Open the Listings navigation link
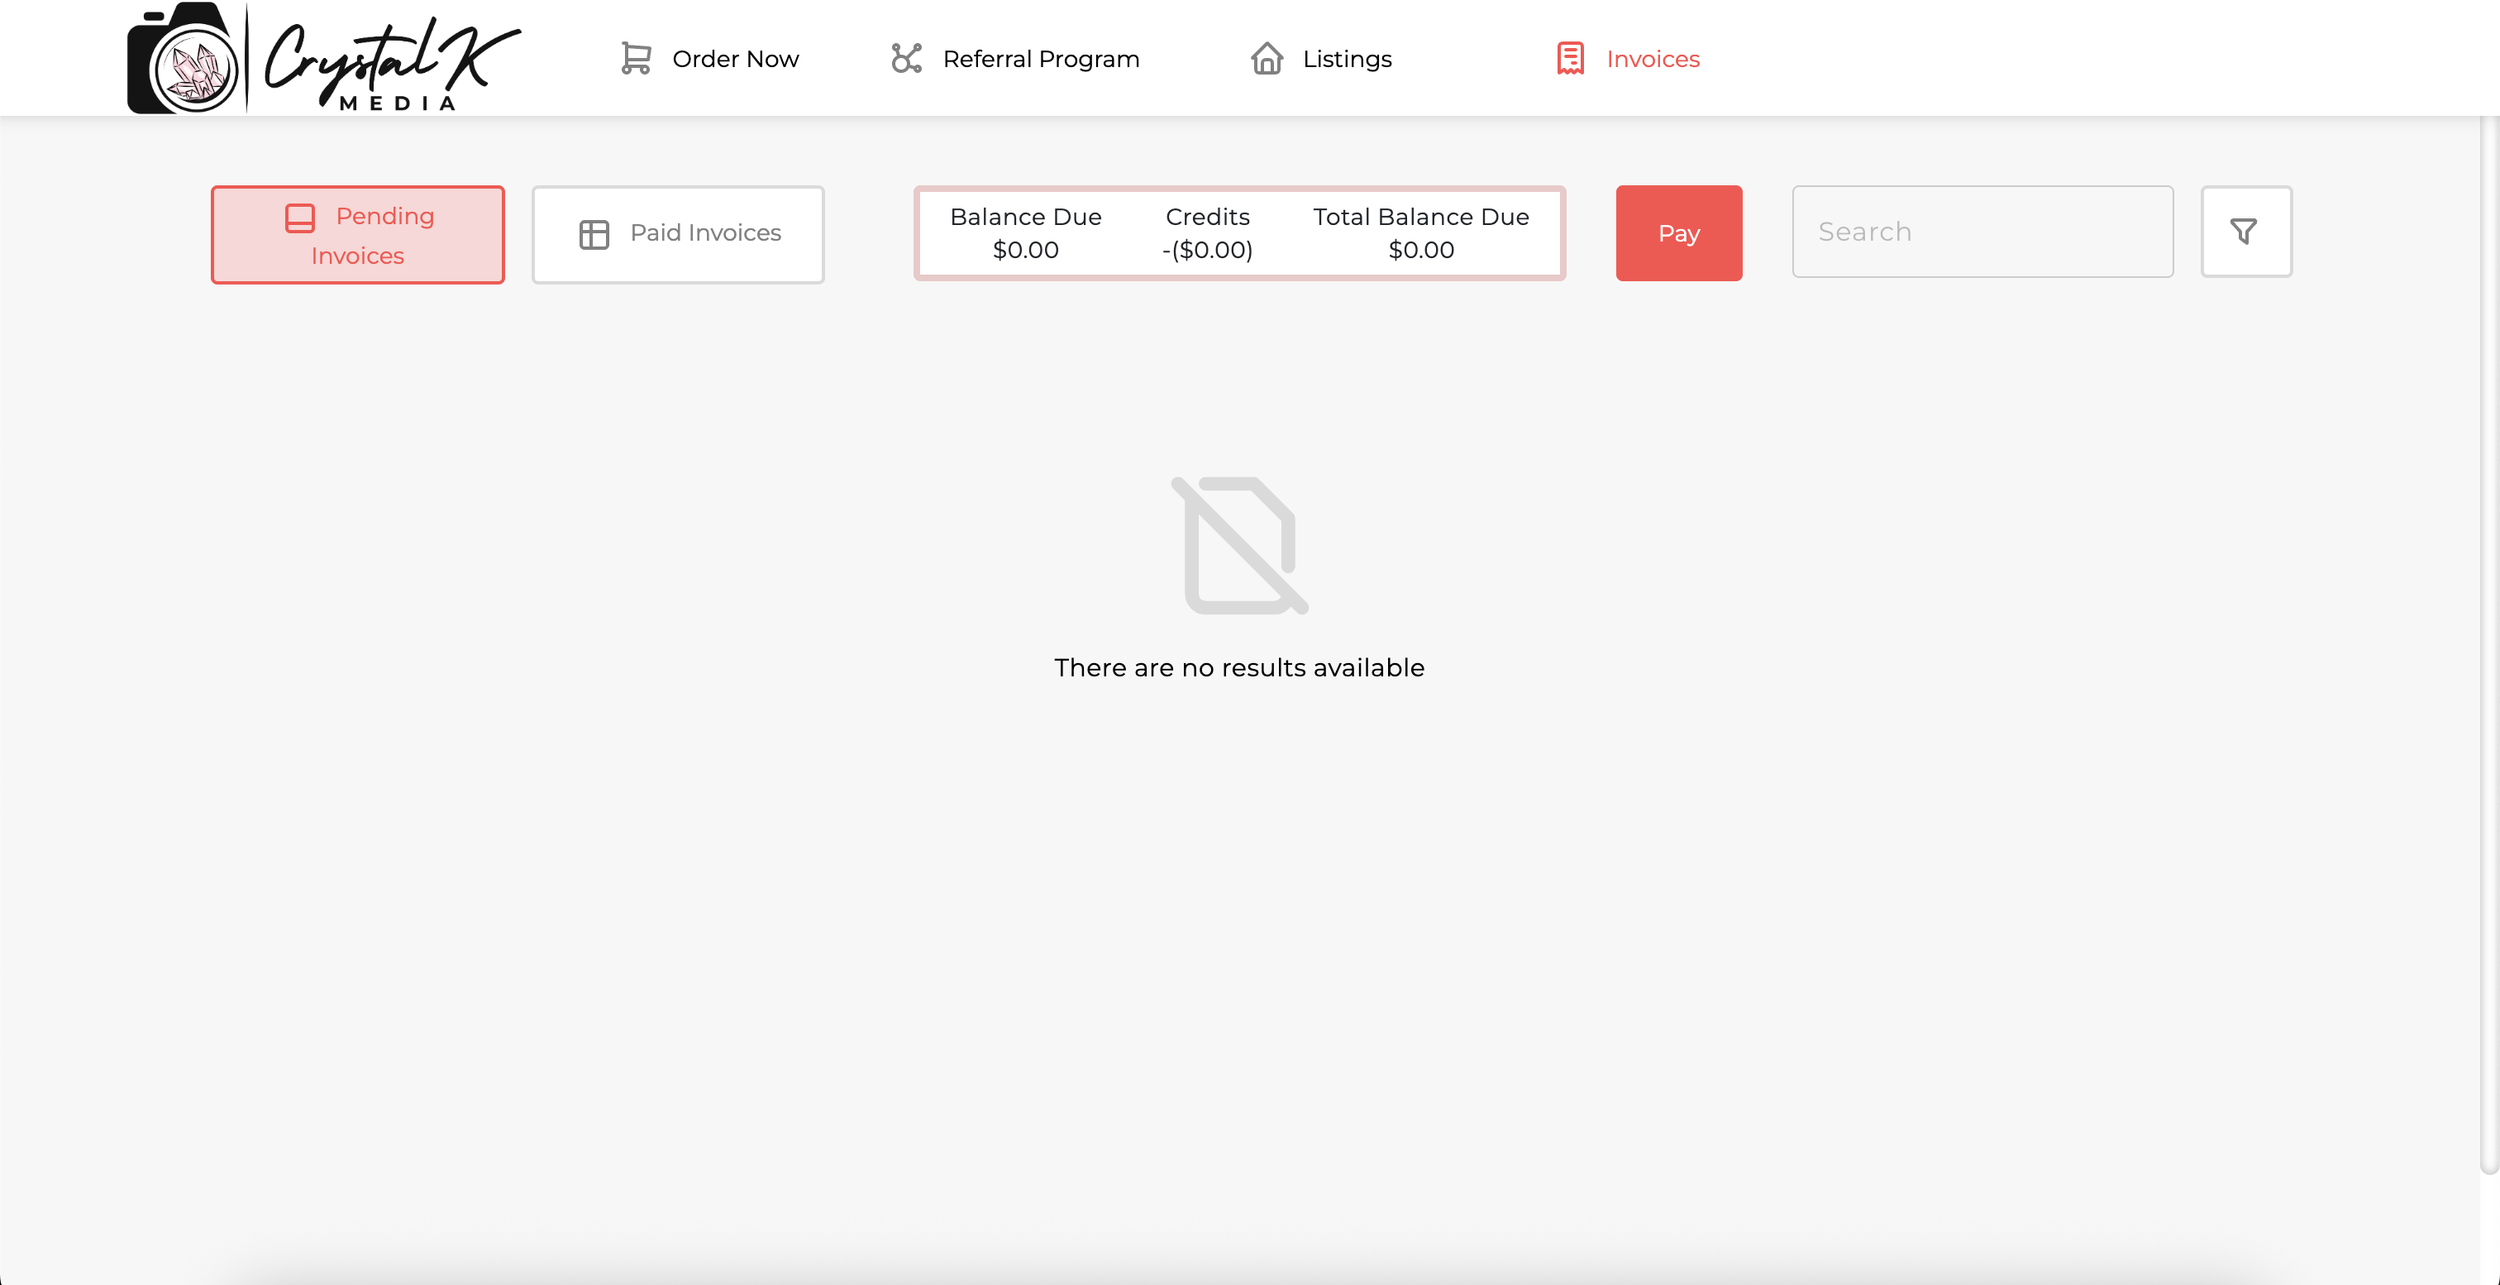Screen dimensions: 2500x1285 1346,59
